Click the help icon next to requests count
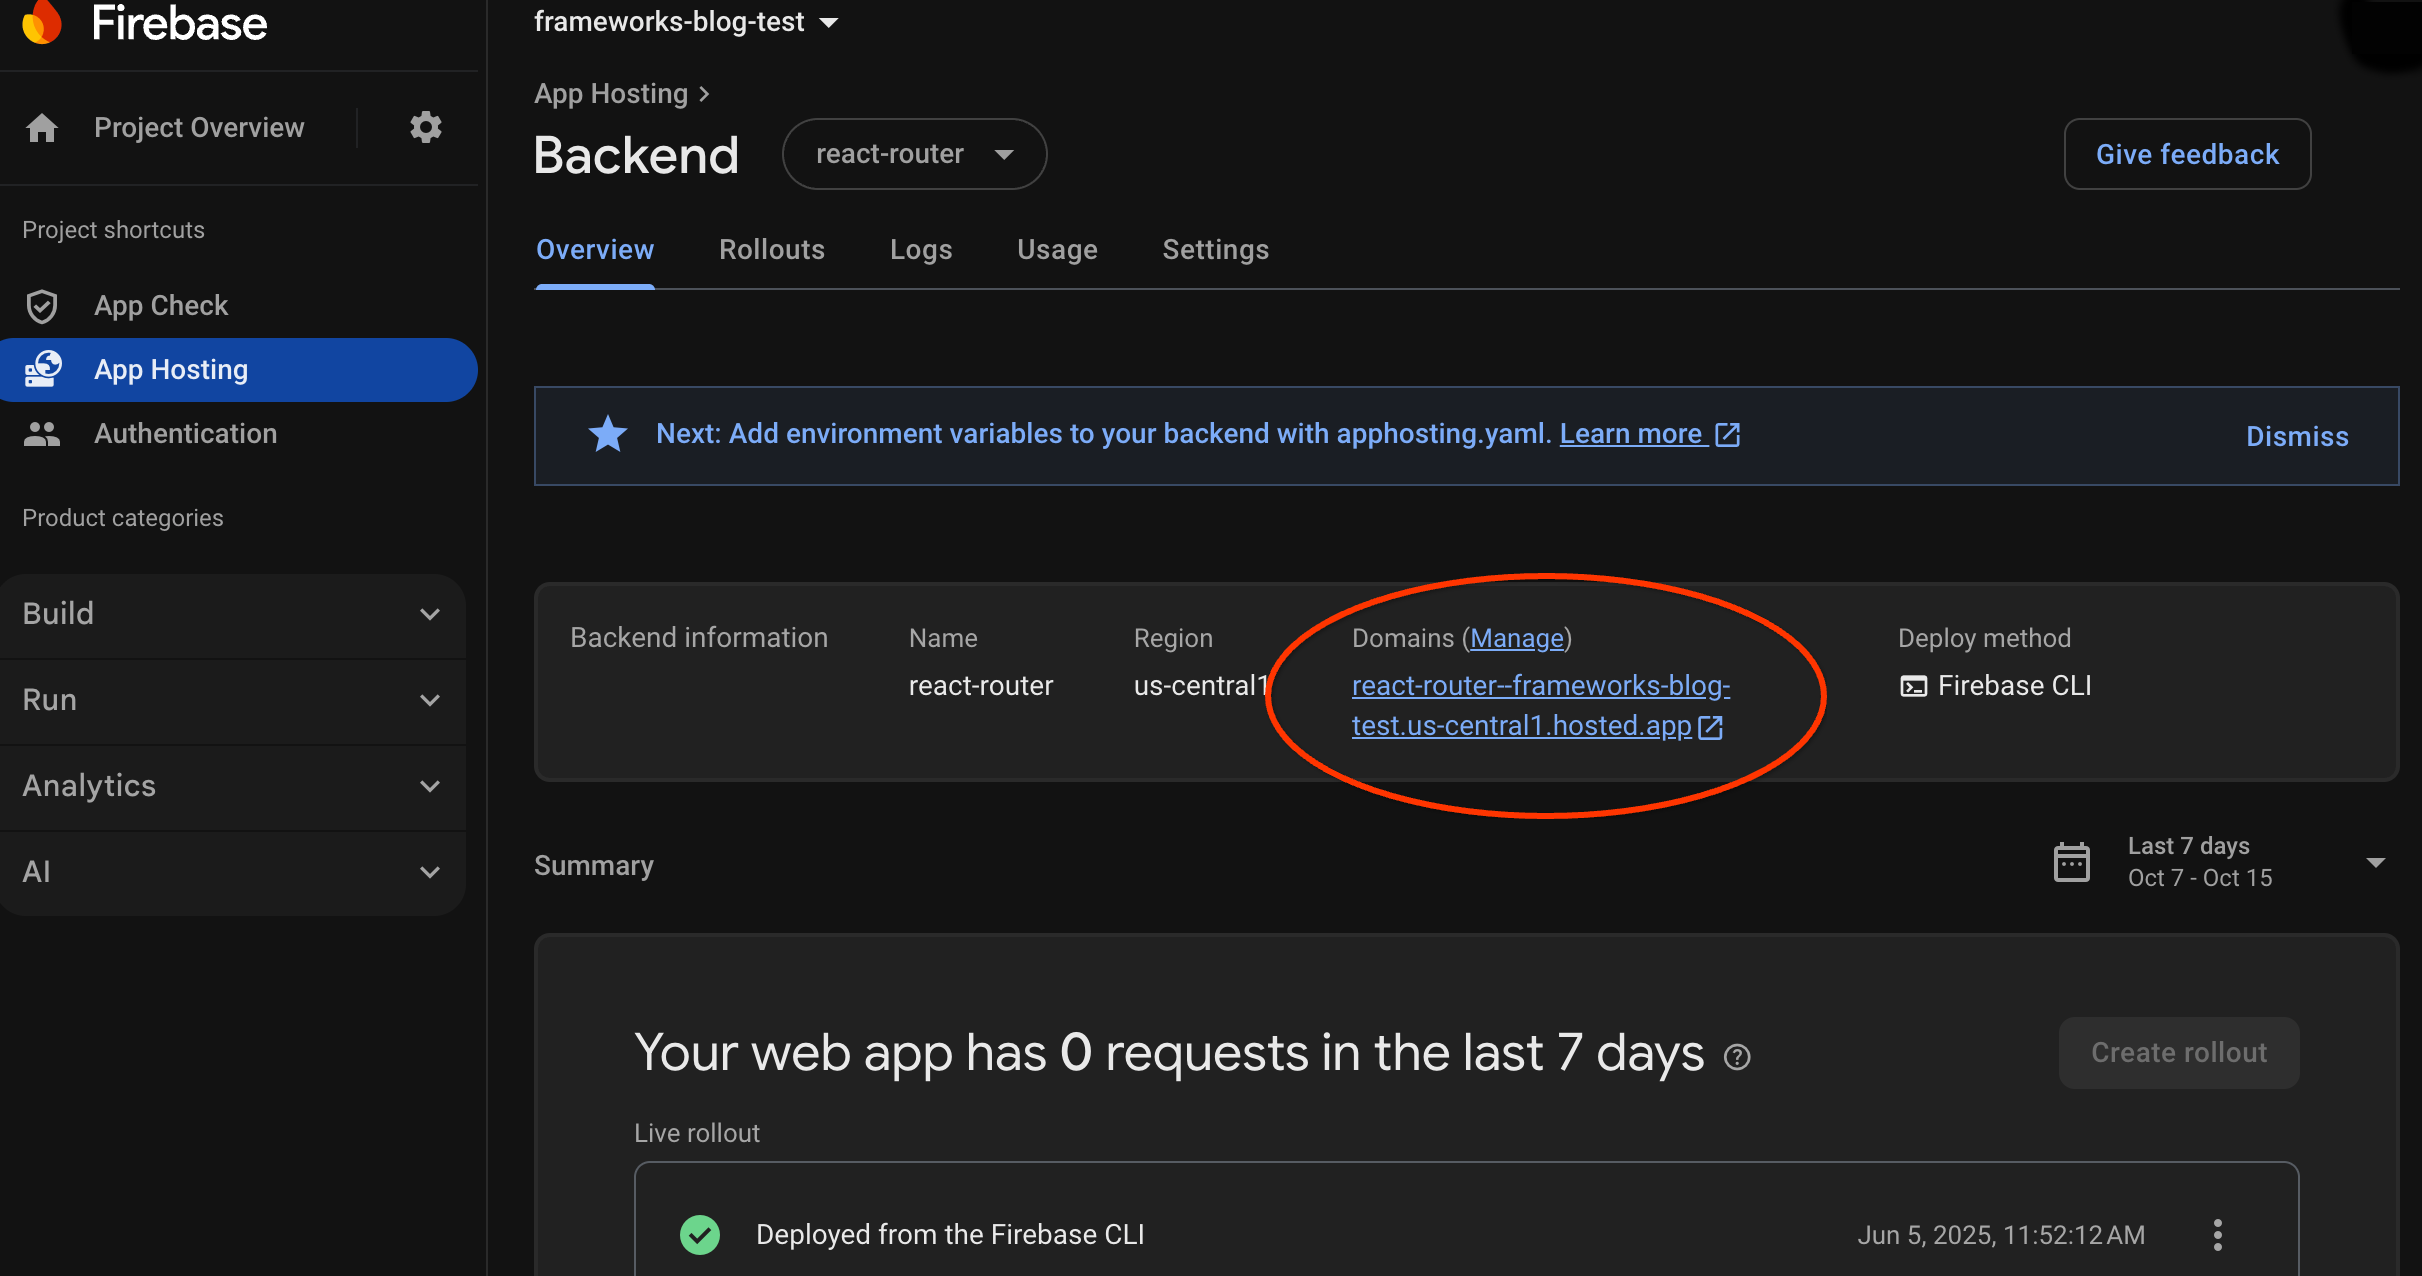This screenshot has height=1276, width=2422. click(1737, 1056)
